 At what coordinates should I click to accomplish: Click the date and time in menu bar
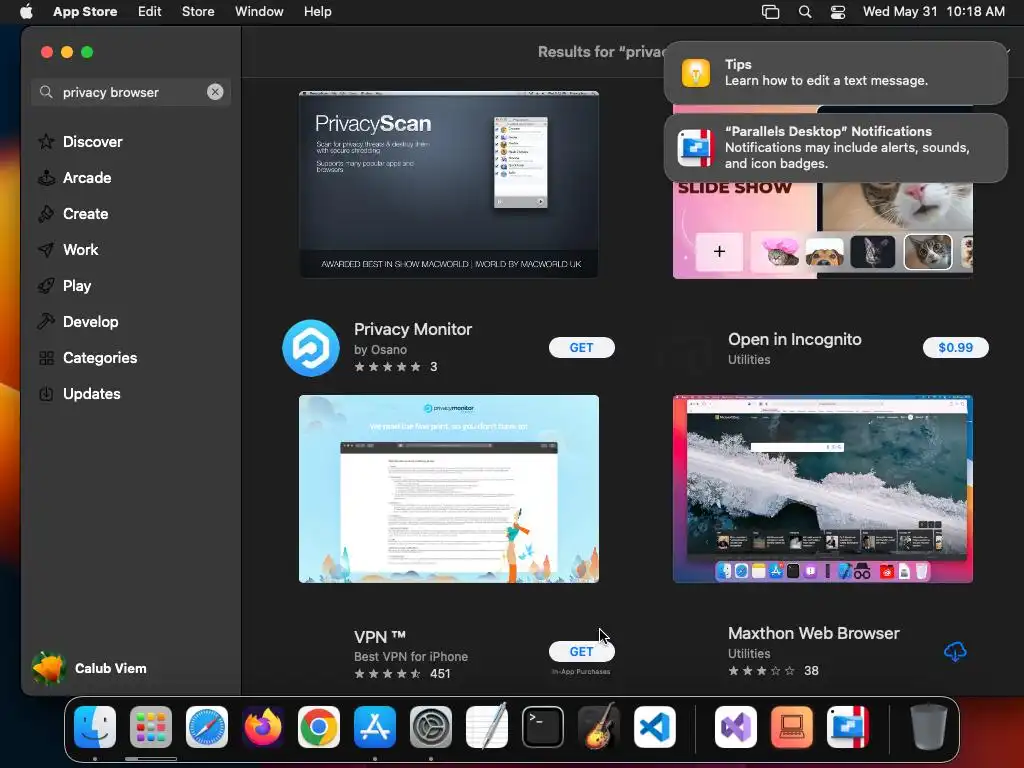[933, 12]
